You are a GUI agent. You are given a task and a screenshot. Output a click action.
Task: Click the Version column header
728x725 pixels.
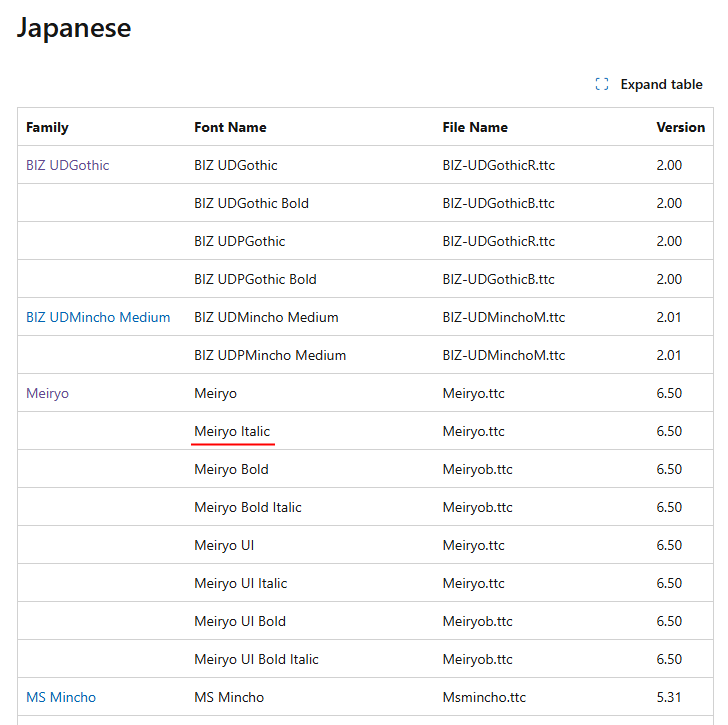(680, 127)
